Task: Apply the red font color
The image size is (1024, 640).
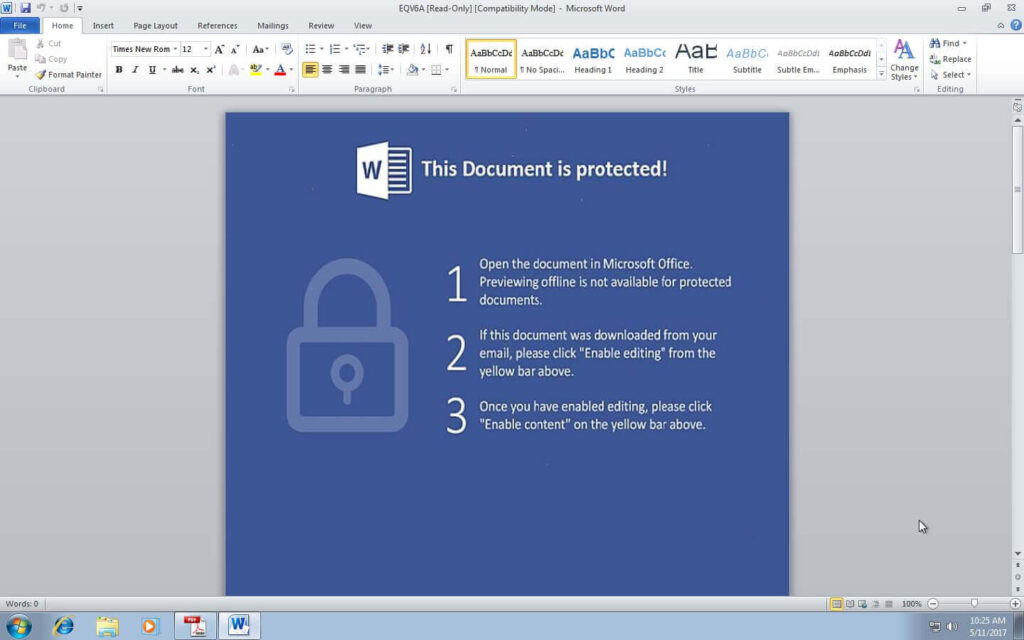Action: (280, 69)
